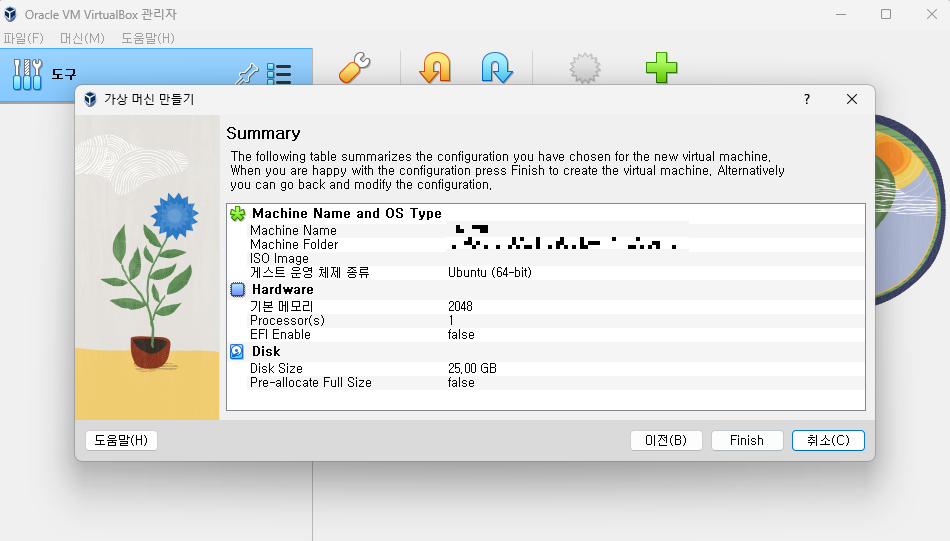Viewport: 950px width, 541px height.
Task: Click the question mark help icon in dialog title
Action: tap(807, 99)
